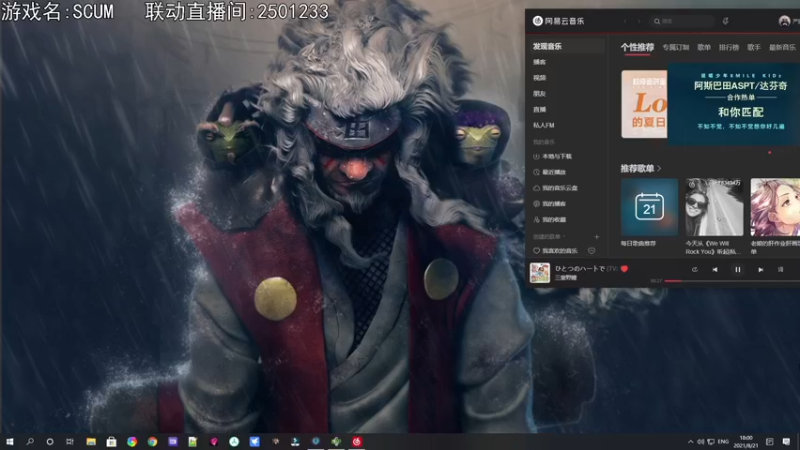Go back with the navigation arrow
This screenshot has height=450, width=800.
[x=625, y=21]
